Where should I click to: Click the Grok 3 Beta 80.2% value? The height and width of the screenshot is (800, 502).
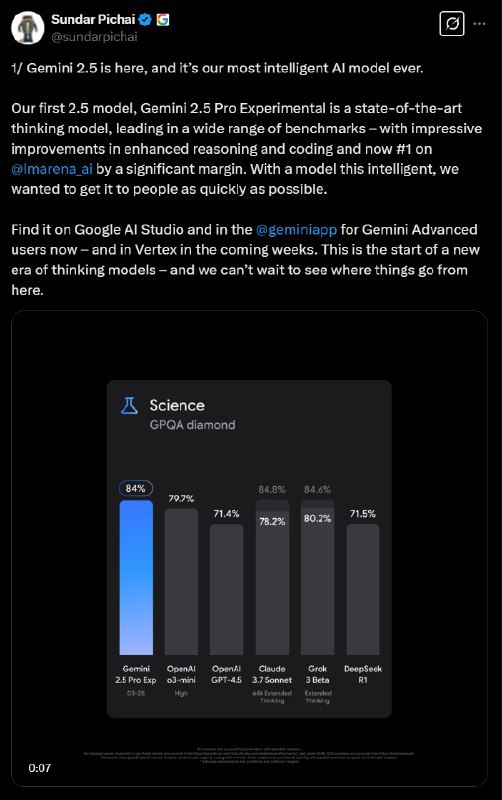(317, 518)
